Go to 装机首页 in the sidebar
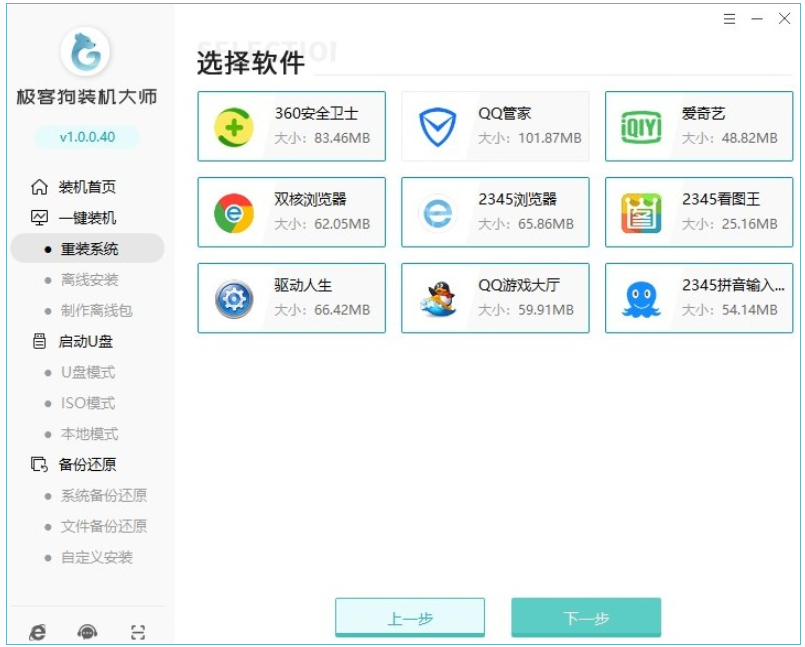The width and height of the screenshot is (805, 647). click(87, 187)
